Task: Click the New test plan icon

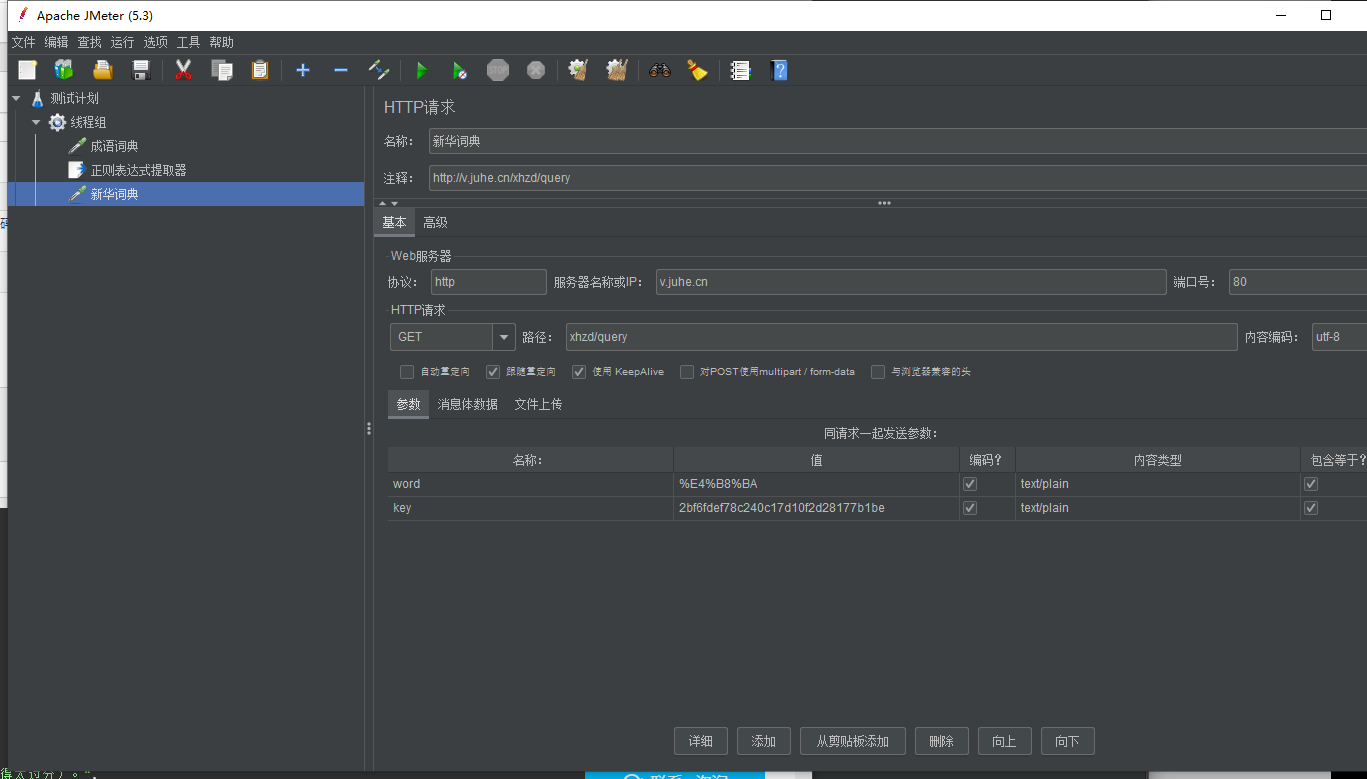Action: (27, 70)
